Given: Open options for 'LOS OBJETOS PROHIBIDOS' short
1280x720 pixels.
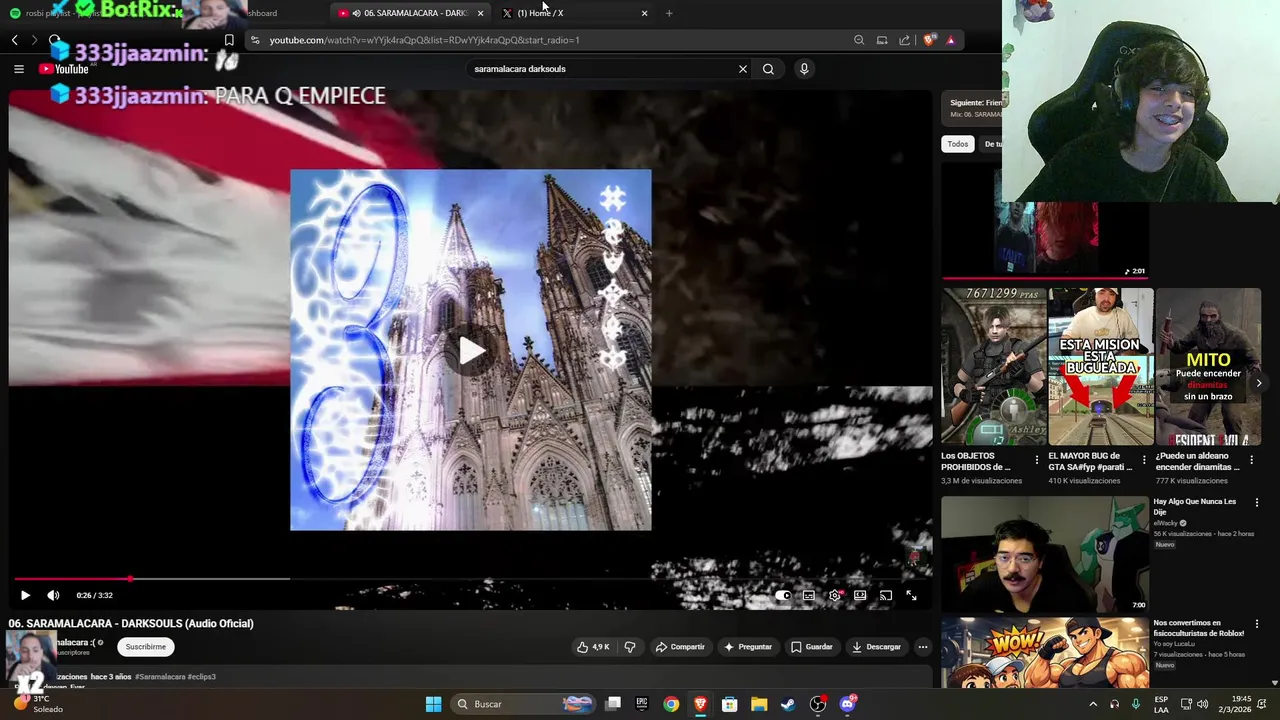Looking at the screenshot, I should [x=1037, y=461].
